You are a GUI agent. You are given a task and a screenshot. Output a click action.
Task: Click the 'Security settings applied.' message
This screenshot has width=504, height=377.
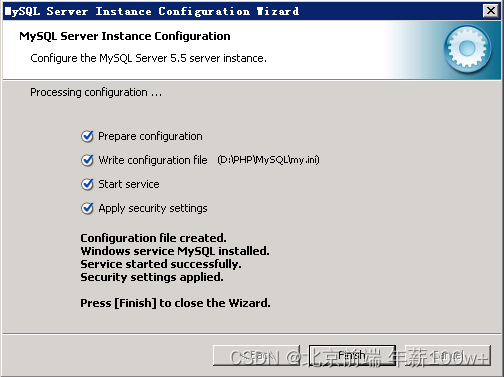(152, 277)
